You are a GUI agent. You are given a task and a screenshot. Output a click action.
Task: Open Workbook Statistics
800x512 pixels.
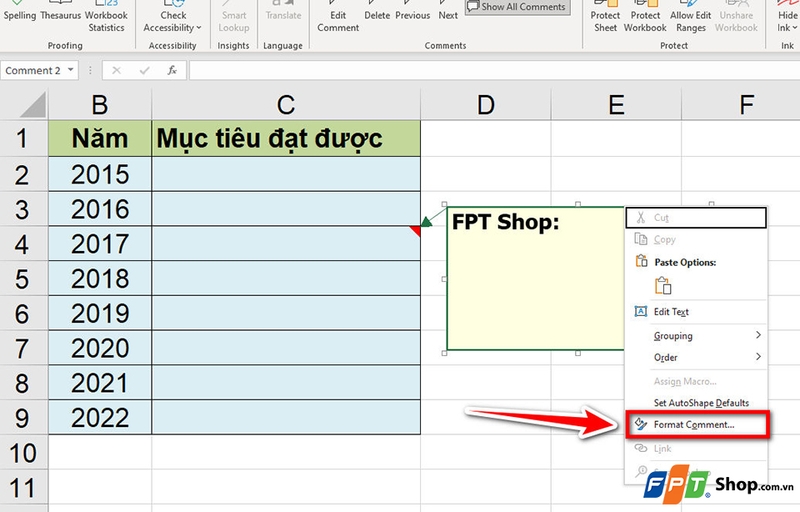point(106,18)
